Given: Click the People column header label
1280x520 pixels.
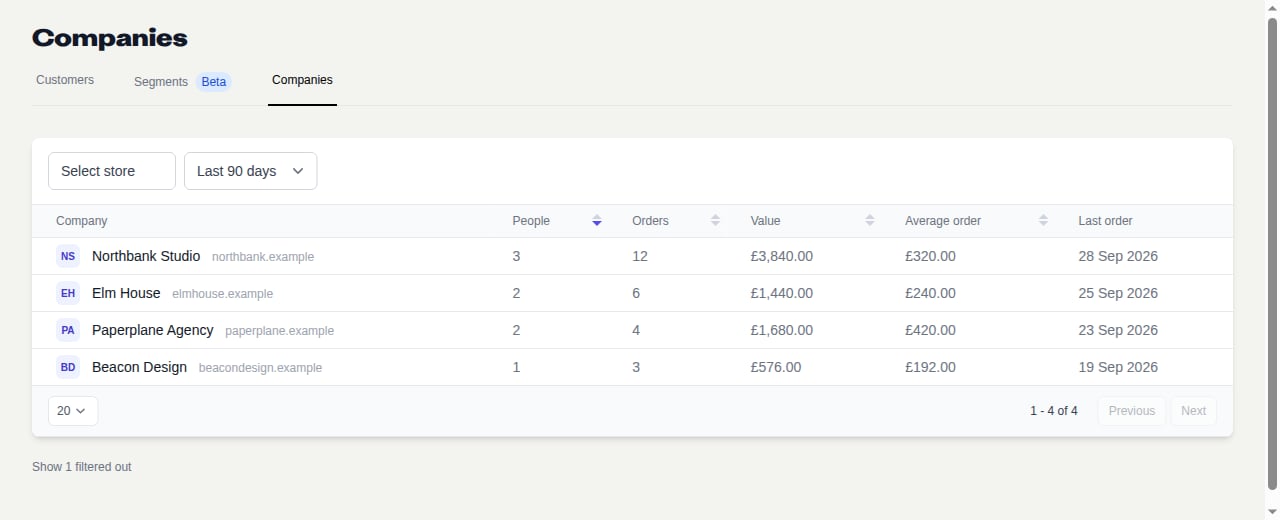Looking at the screenshot, I should [x=531, y=221].
